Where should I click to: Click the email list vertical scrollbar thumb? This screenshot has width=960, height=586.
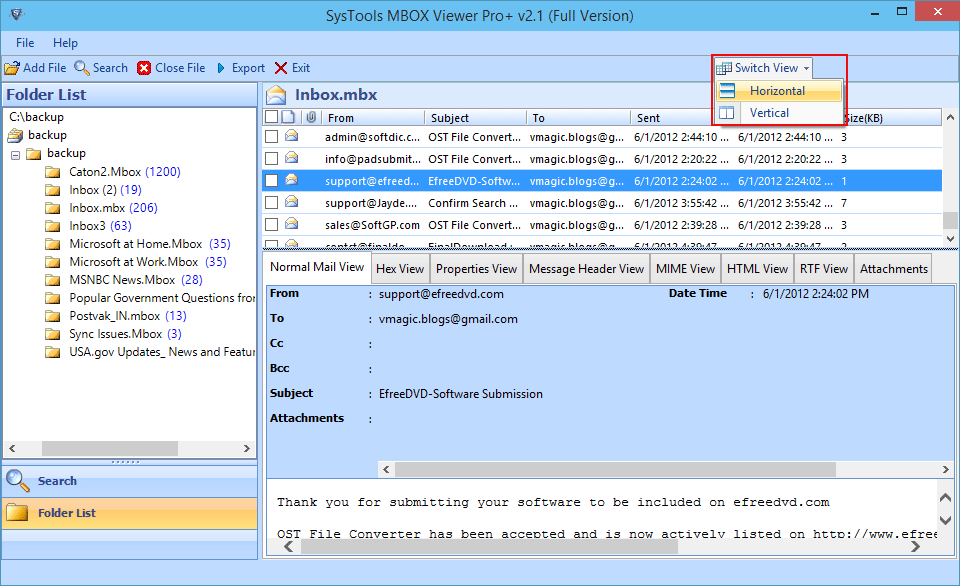click(x=950, y=219)
